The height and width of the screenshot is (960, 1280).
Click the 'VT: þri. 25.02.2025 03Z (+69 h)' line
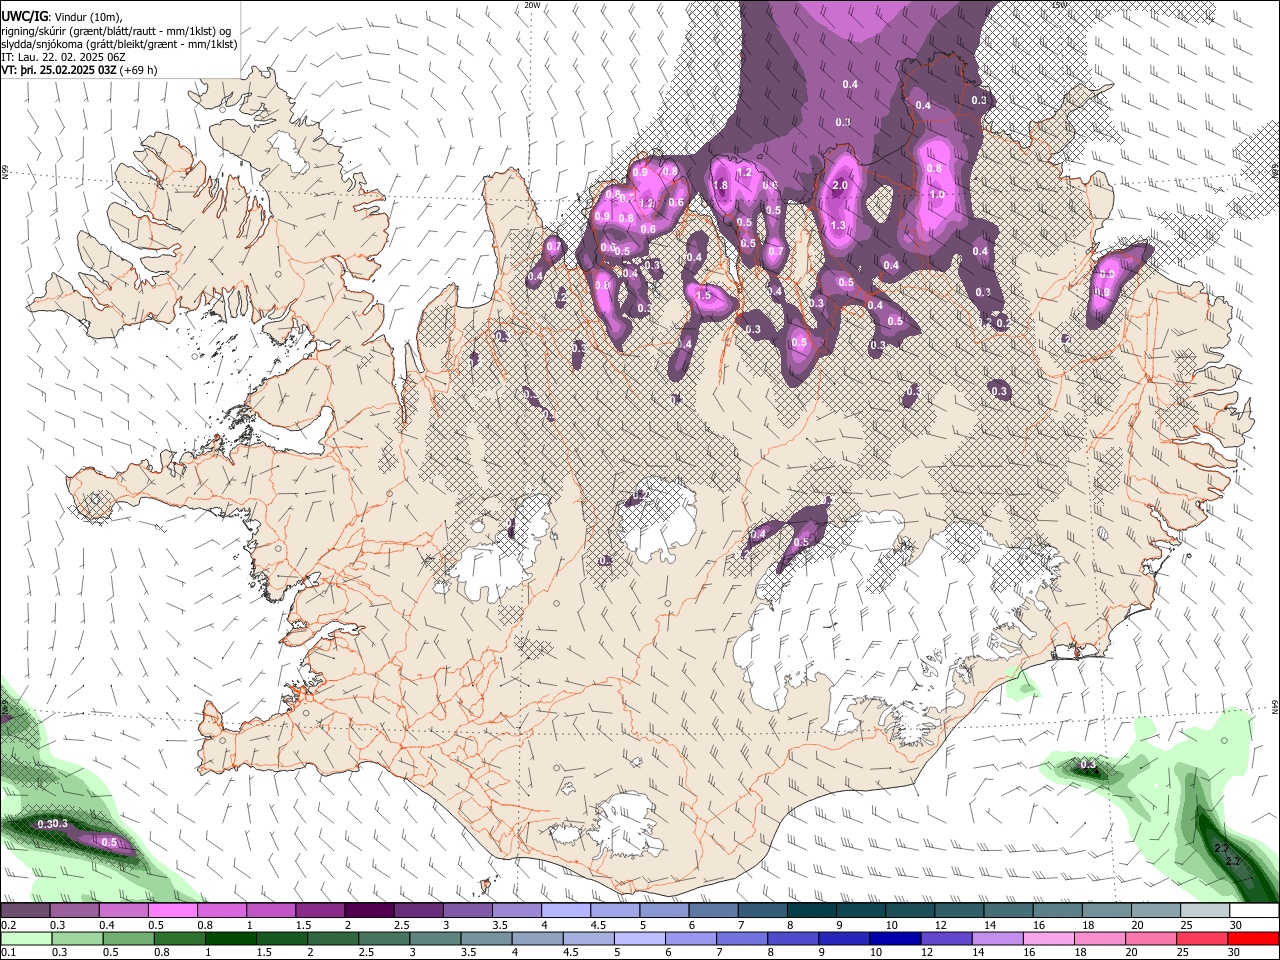(x=79, y=70)
